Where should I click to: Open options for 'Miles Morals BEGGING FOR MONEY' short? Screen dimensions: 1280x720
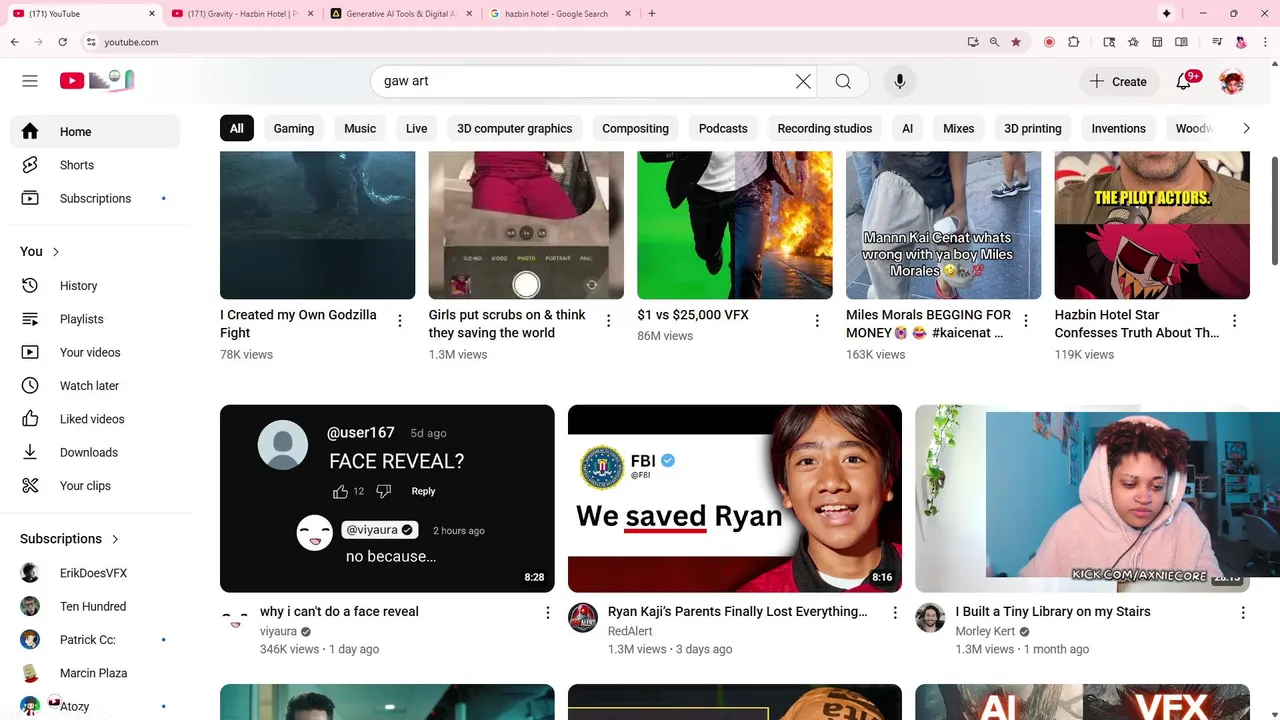pyautogui.click(x=1025, y=321)
